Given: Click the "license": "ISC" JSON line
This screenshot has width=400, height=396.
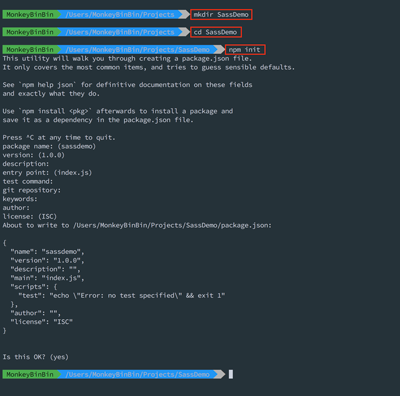Looking at the screenshot, I should [41, 322].
